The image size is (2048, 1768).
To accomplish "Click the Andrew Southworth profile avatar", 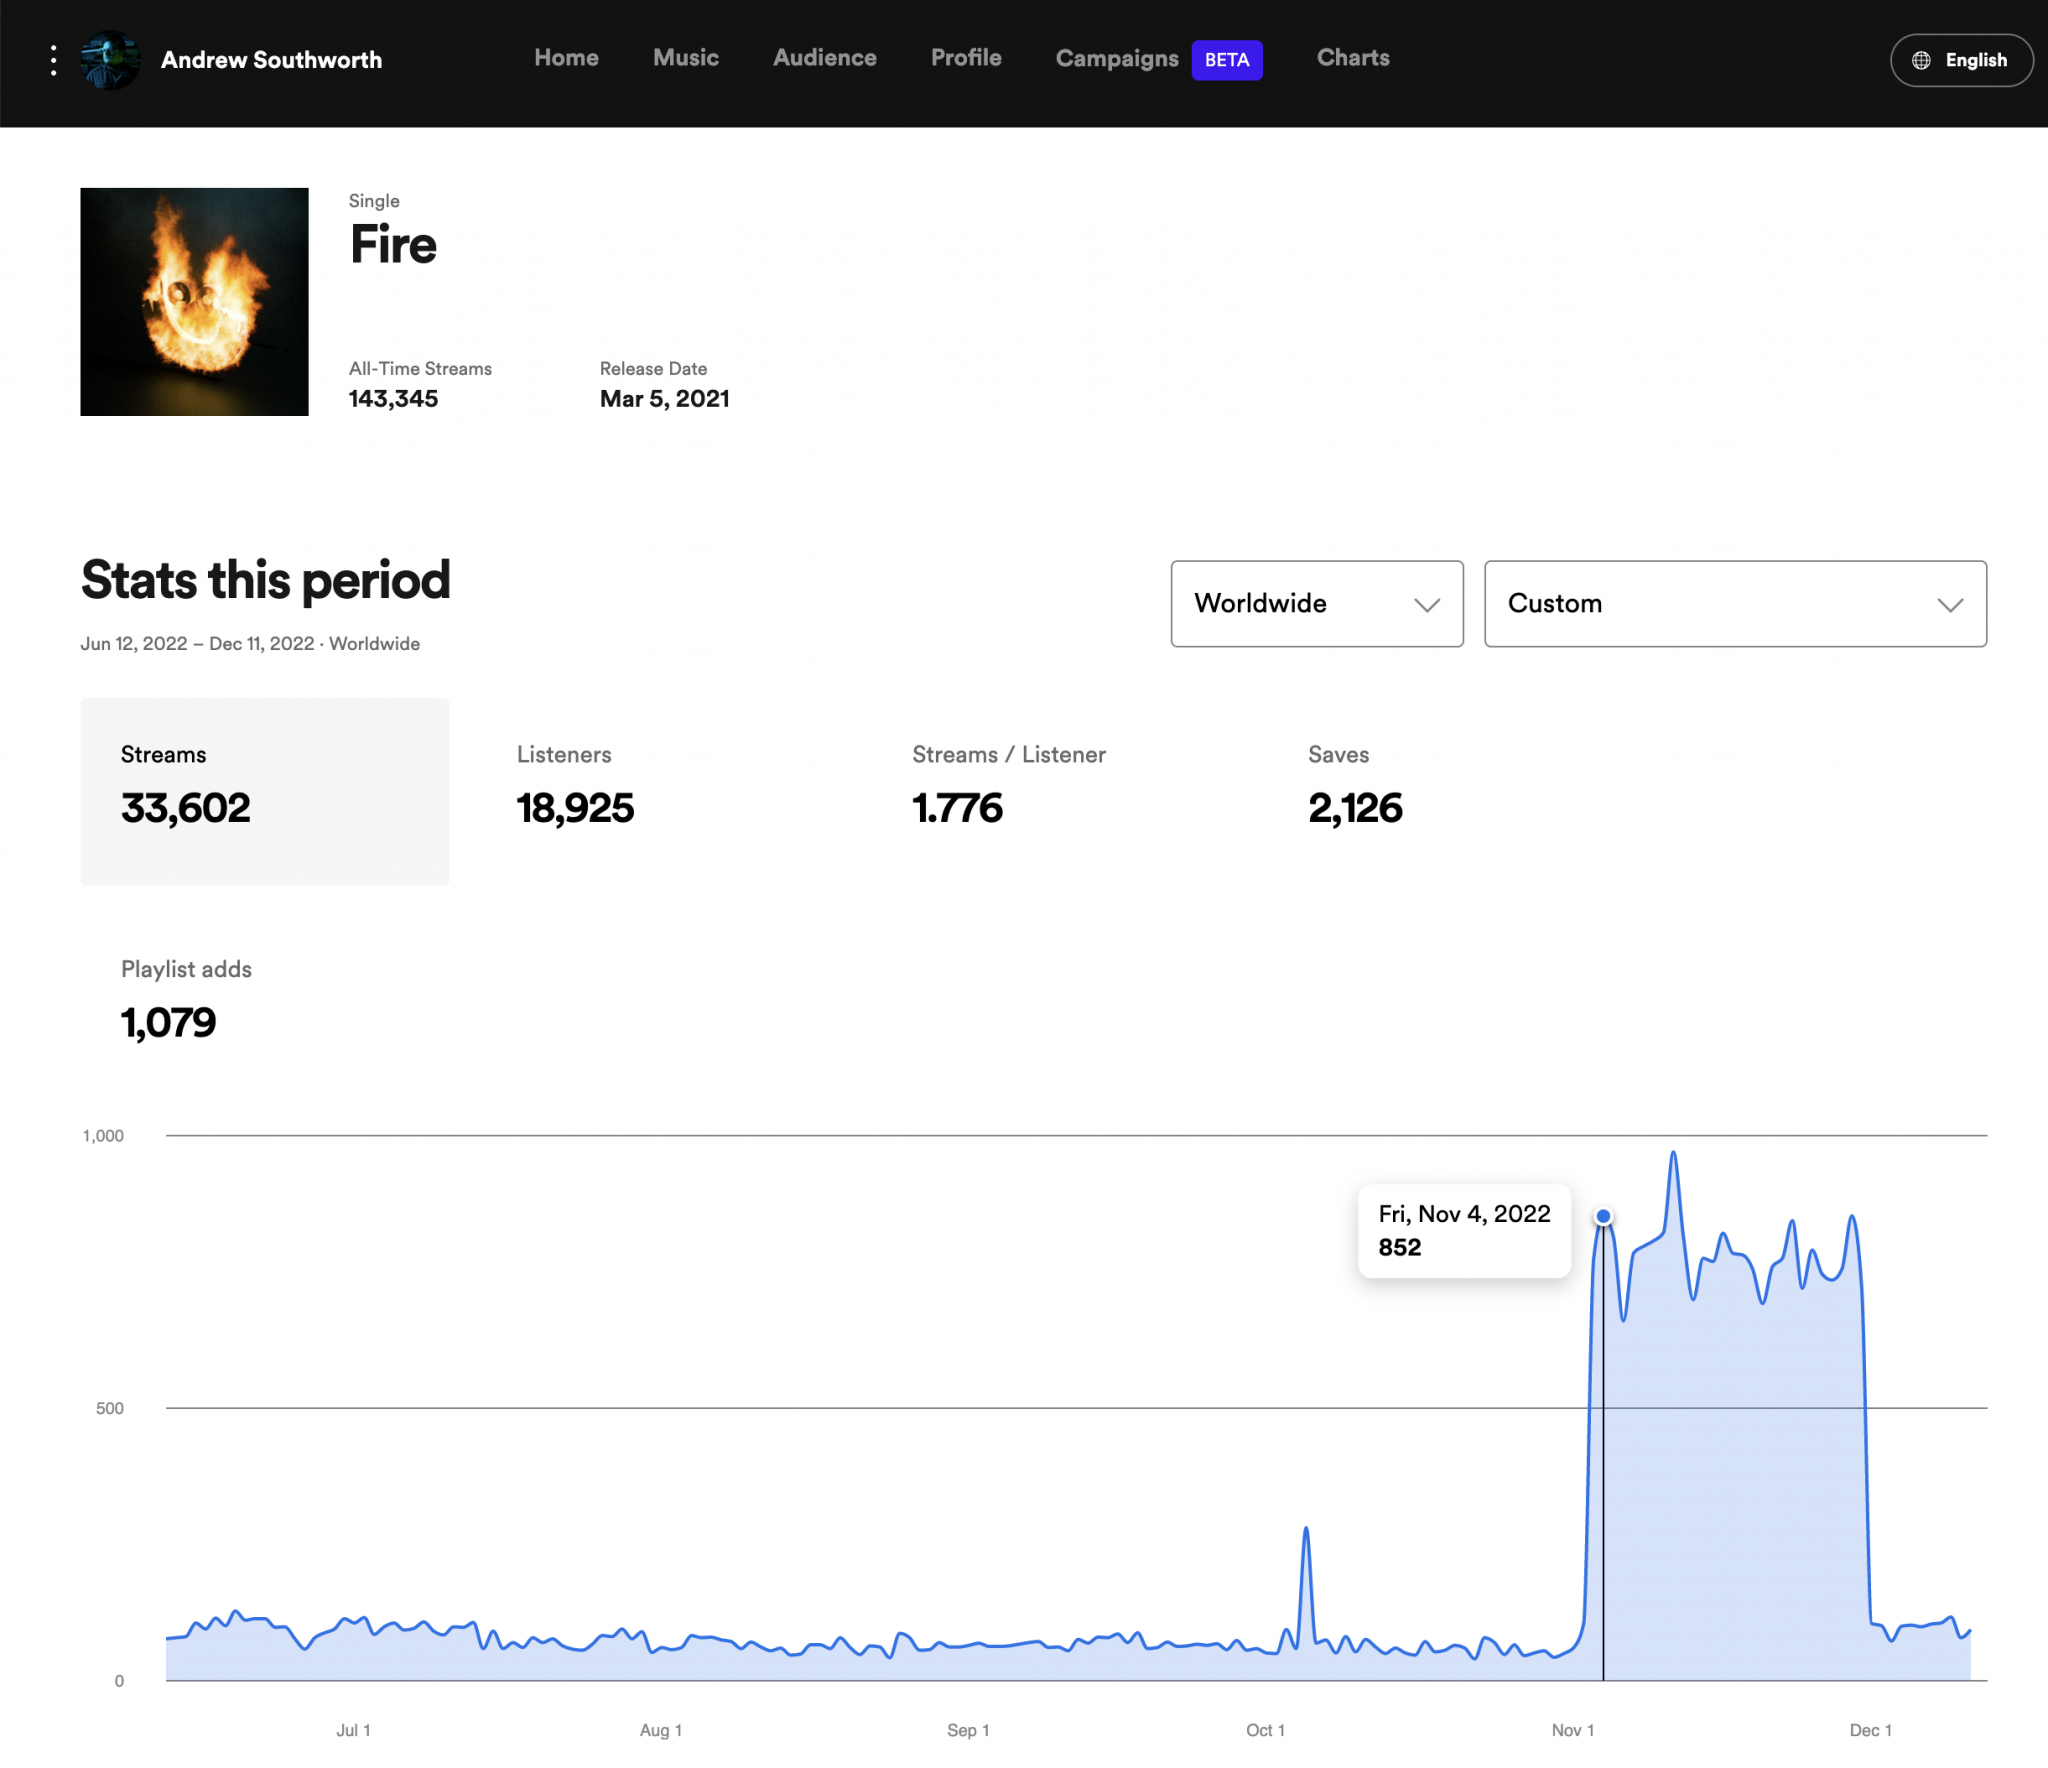I will 110,60.
